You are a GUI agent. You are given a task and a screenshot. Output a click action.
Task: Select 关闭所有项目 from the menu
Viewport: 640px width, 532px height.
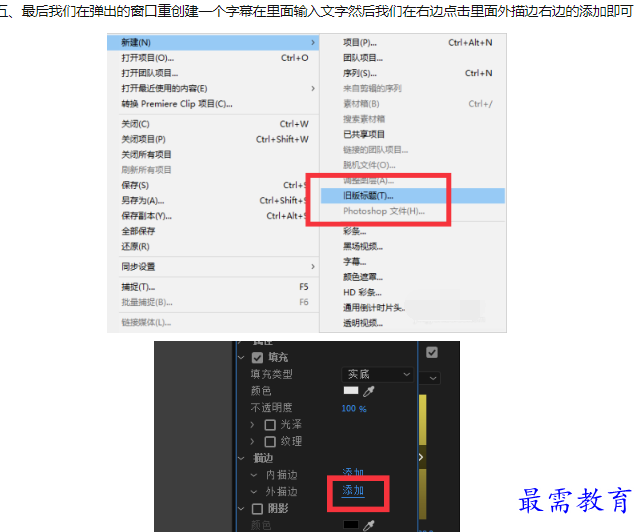click(x=213, y=154)
